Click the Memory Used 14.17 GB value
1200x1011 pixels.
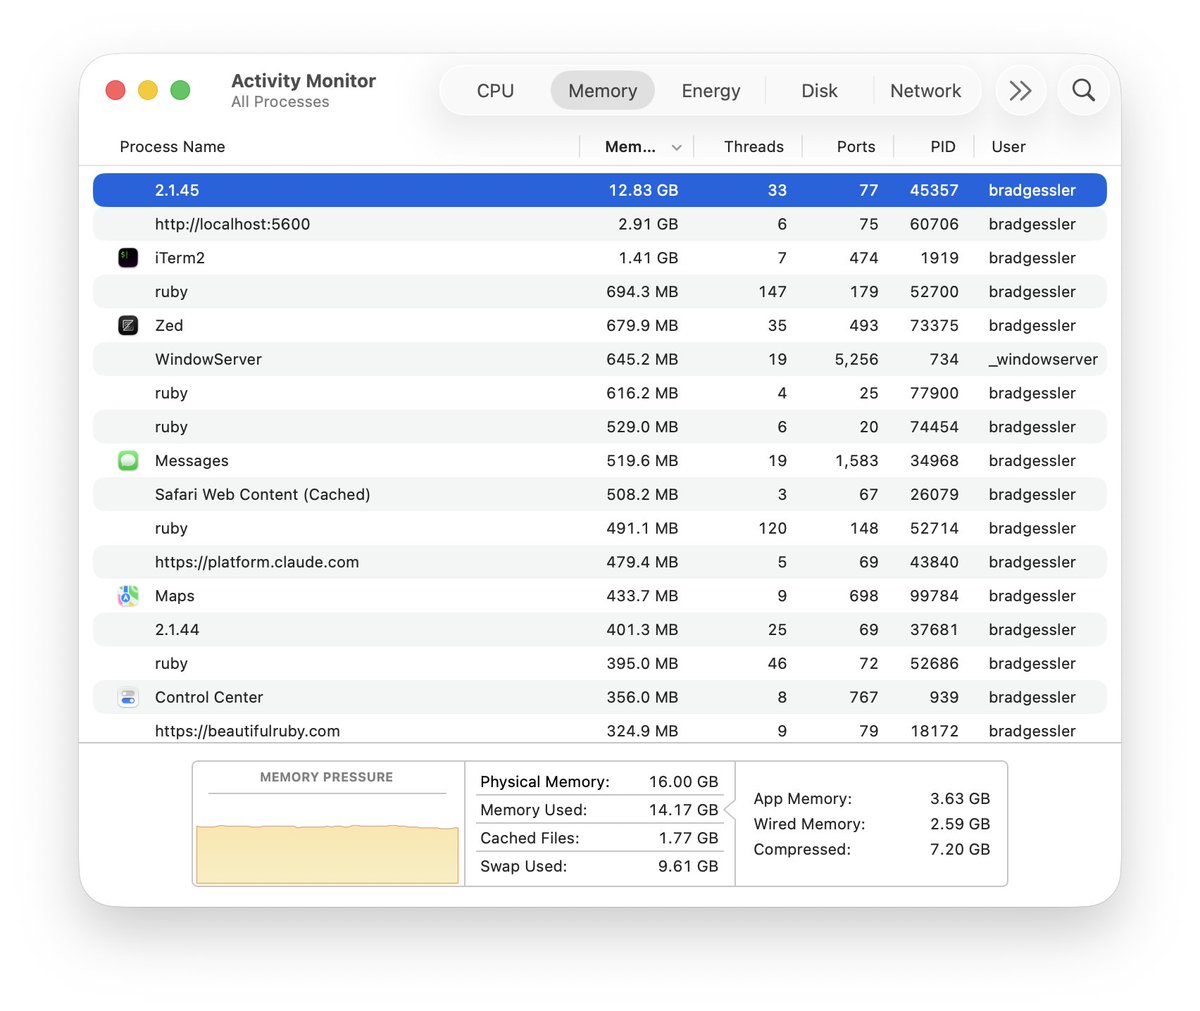pyautogui.click(x=684, y=810)
